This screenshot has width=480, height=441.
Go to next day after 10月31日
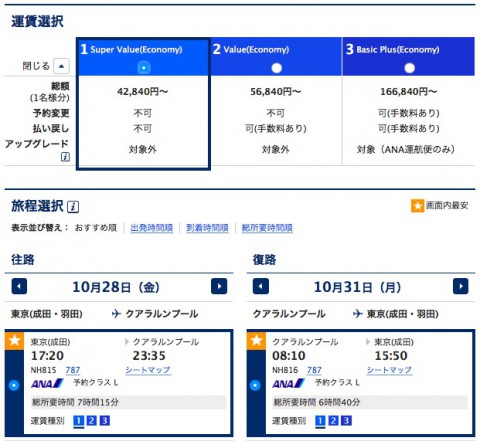coord(461,287)
